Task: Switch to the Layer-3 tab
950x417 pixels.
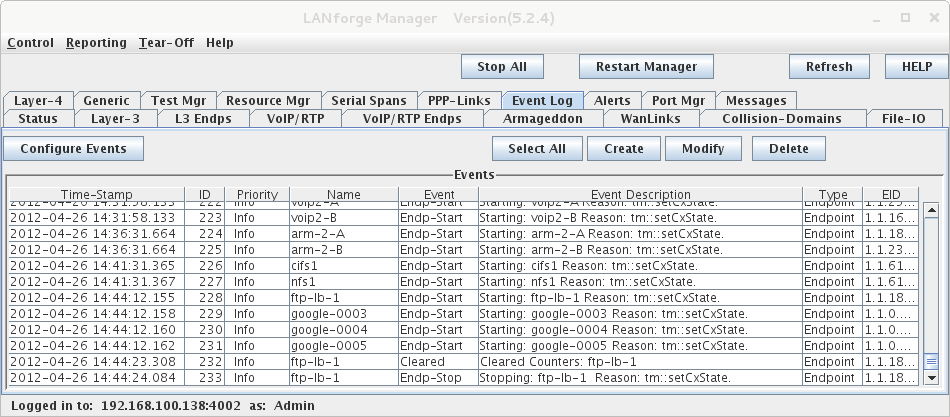Action: [x=115, y=119]
